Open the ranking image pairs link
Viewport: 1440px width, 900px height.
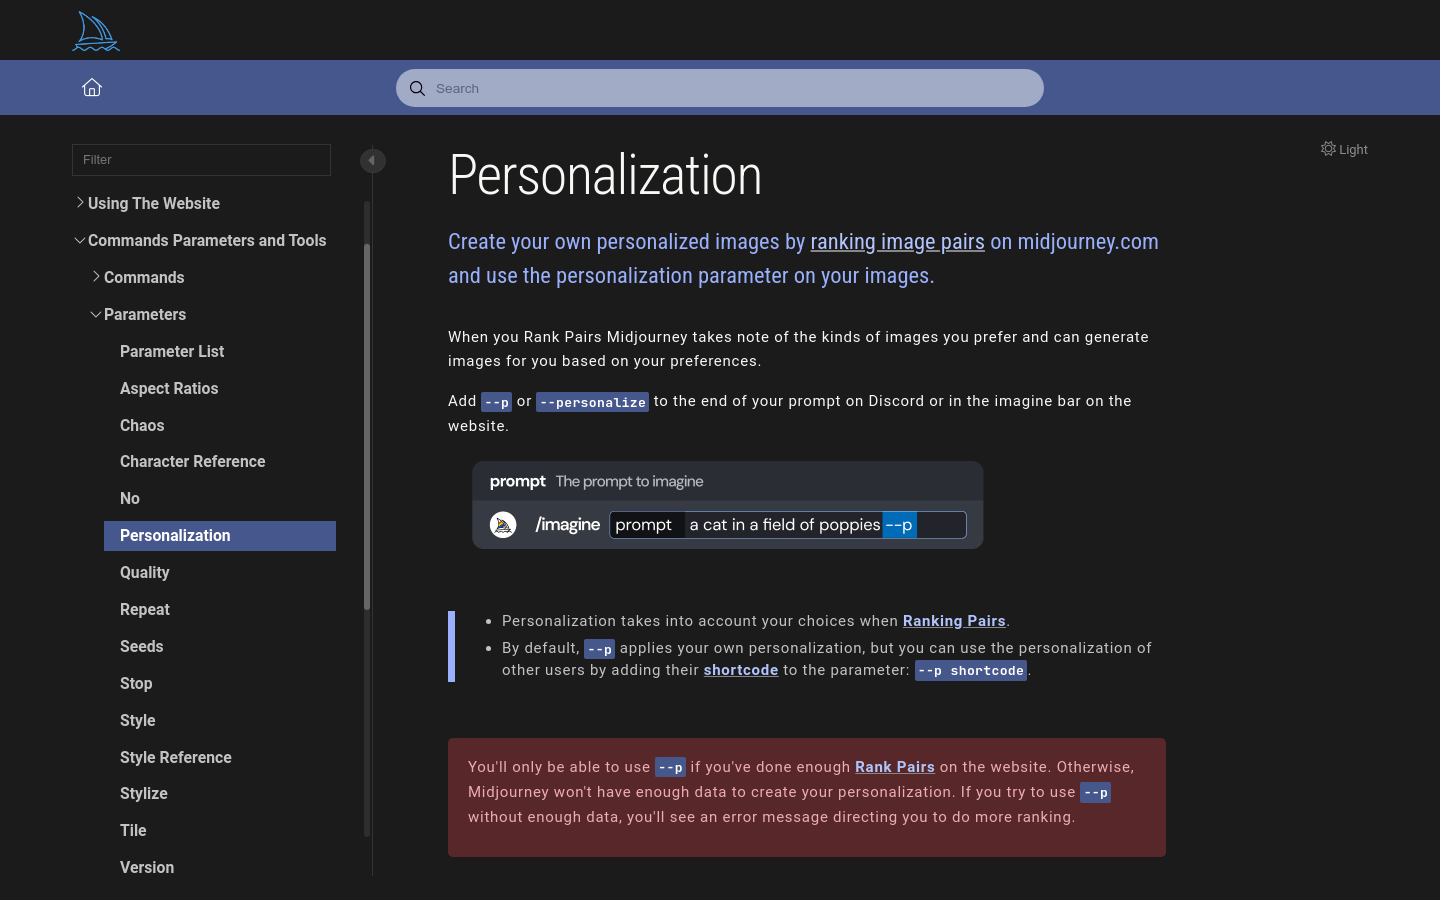pos(897,241)
